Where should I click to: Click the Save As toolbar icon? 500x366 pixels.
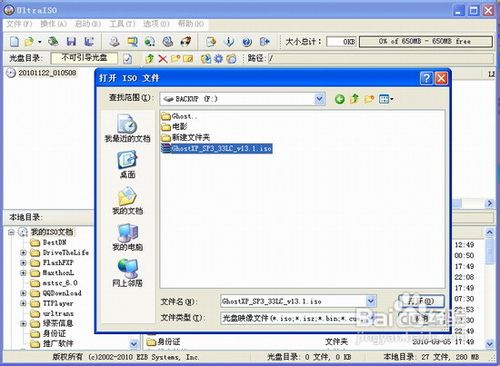(x=89, y=42)
